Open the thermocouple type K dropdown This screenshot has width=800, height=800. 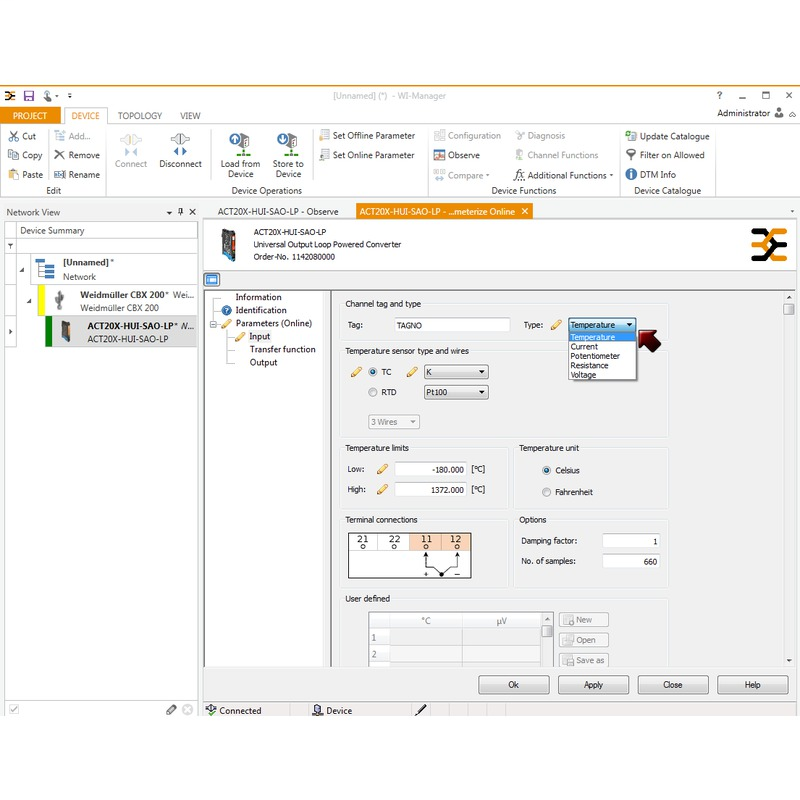456,372
